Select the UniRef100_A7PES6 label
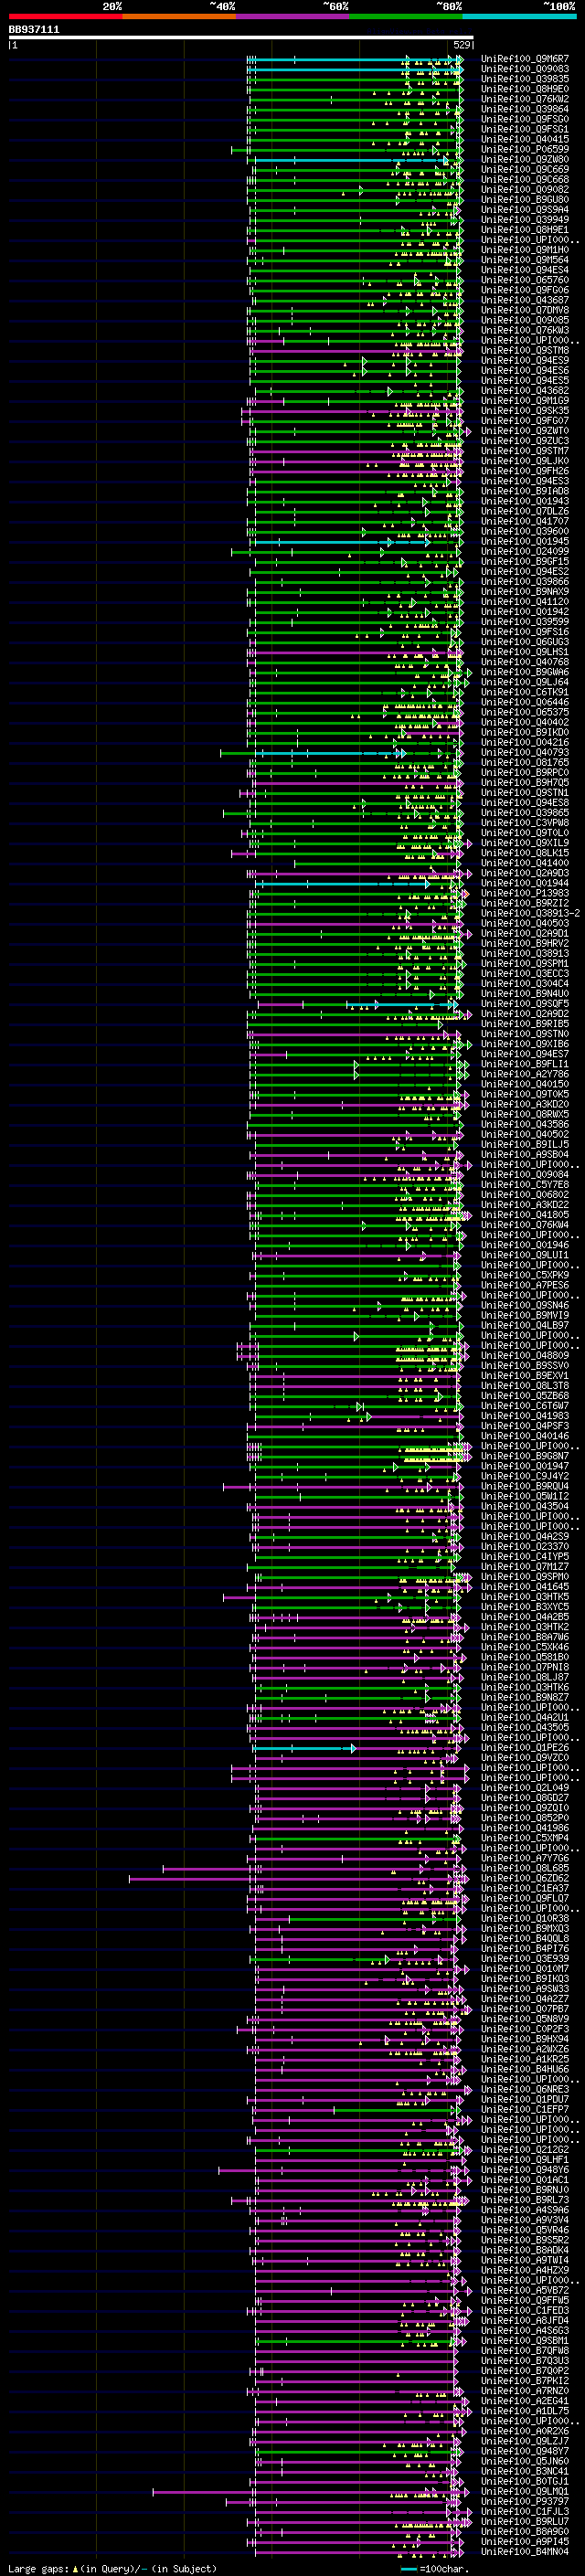This screenshot has height=2576, width=585. (x=524, y=1285)
